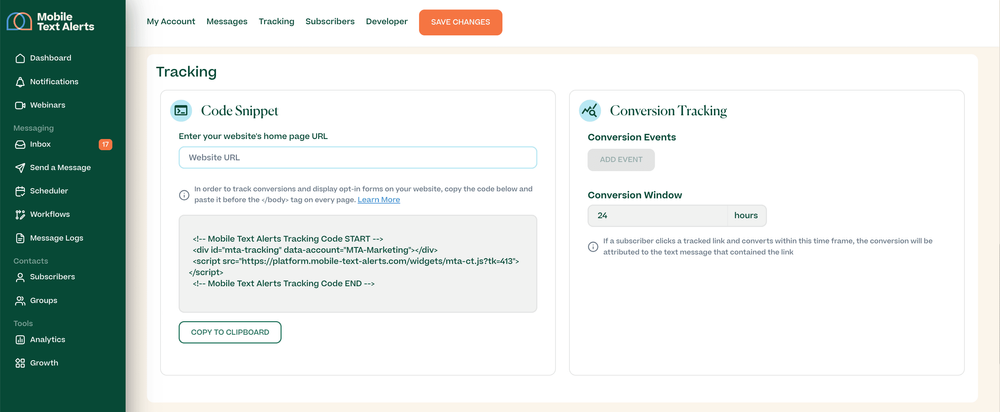Open Growth in the sidebar
Image resolution: width=1000 pixels, height=412 pixels.
click(x=44, y=363)
